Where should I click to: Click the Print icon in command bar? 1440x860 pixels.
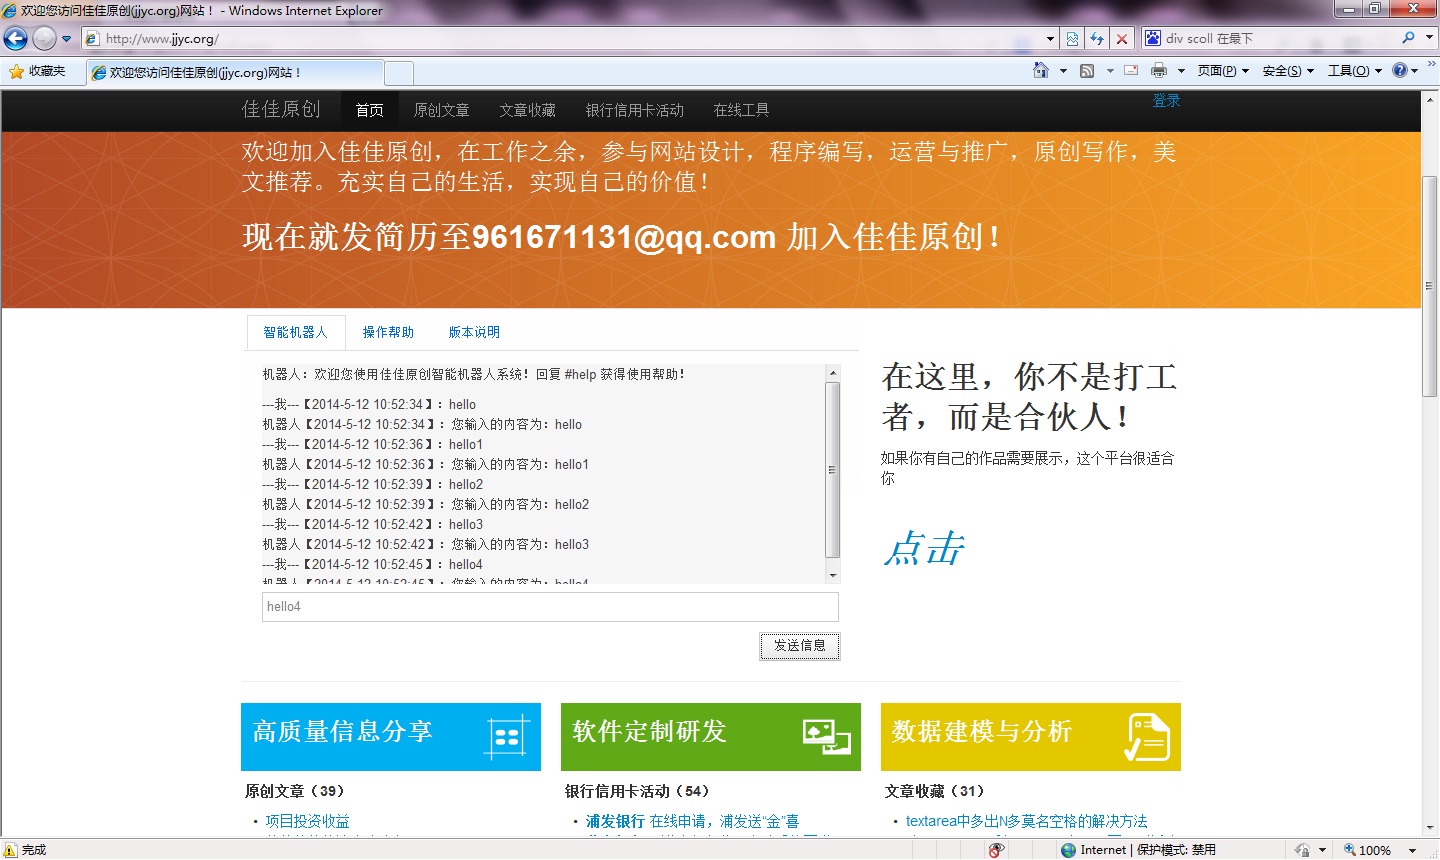(x=1159, y=70)
